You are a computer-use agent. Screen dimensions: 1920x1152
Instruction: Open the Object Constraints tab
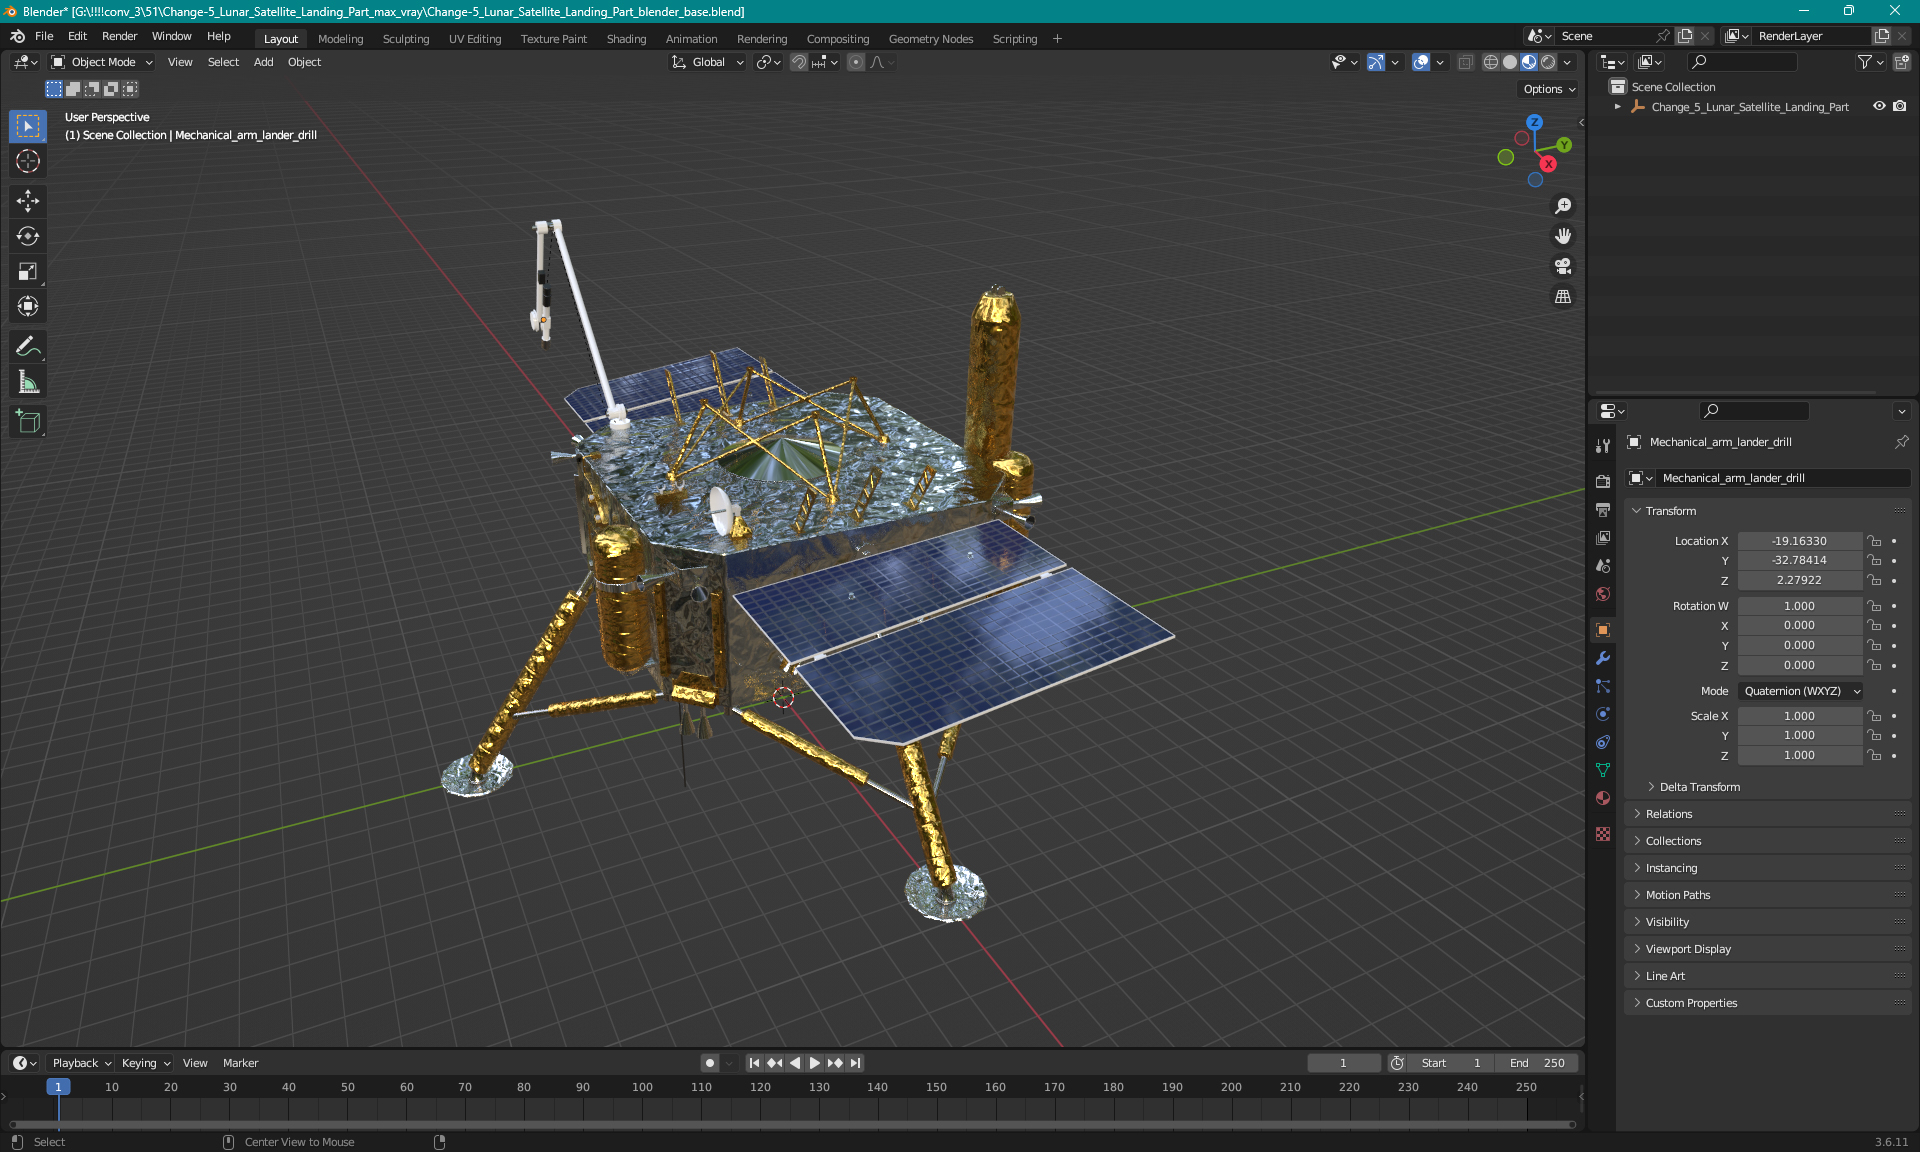1603,742
